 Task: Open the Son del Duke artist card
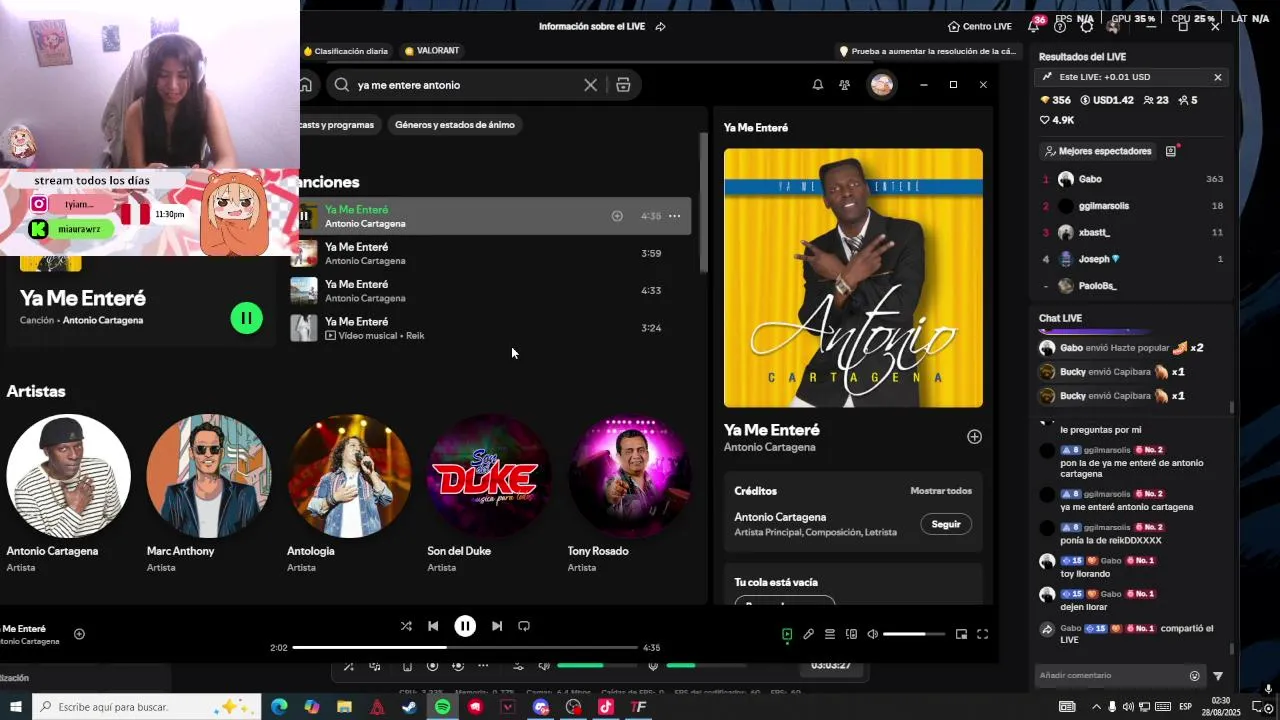pyautogui.click(x=489, y=495)
